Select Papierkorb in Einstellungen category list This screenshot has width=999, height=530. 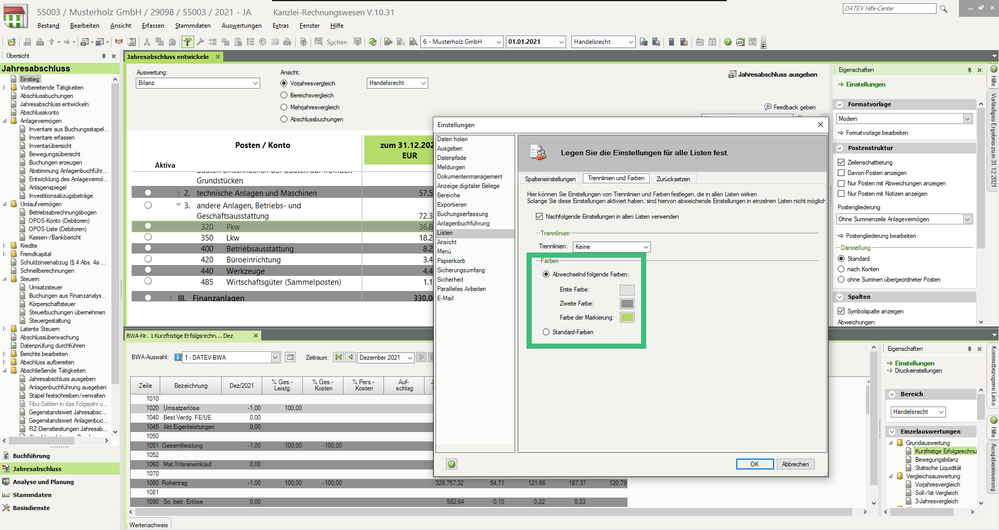click(451, 261)
